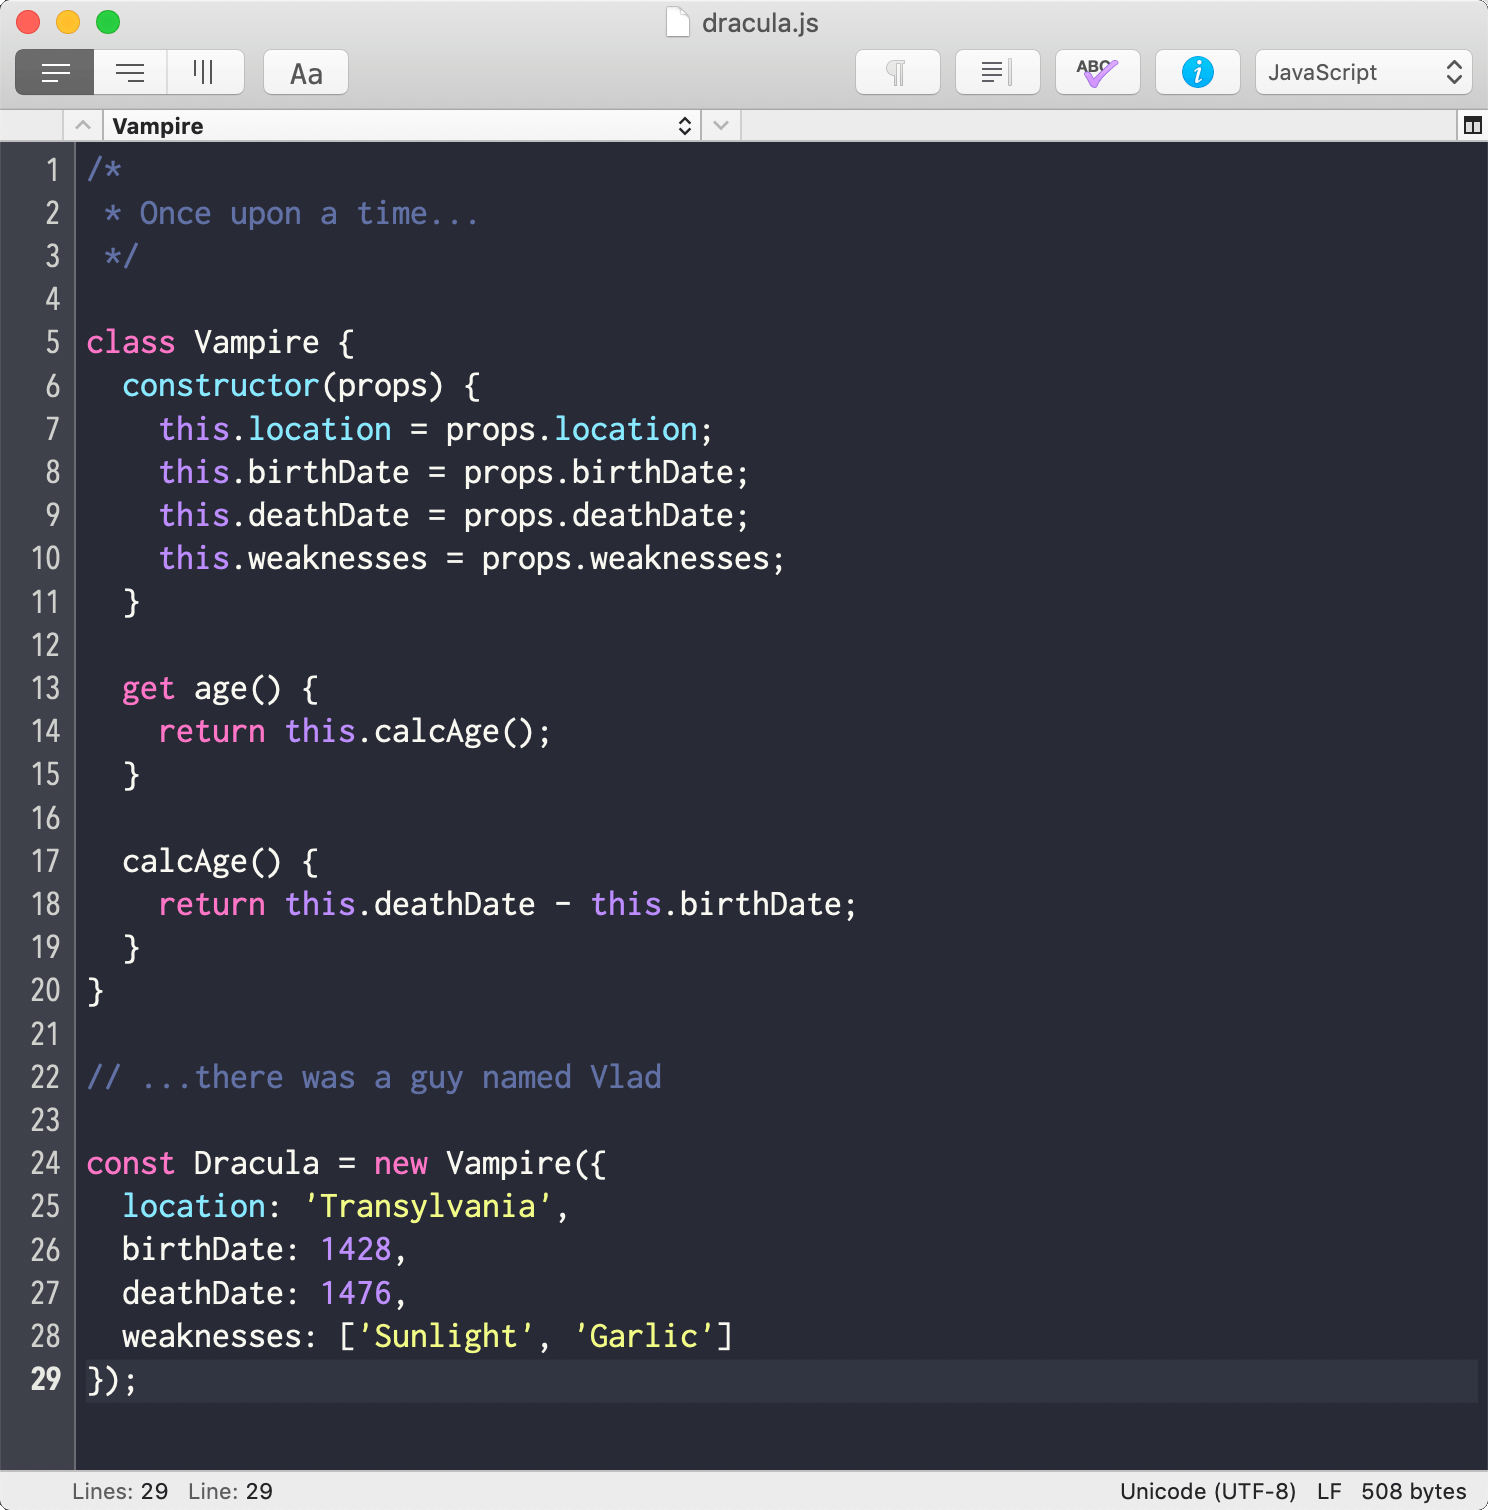The image size is (1488, 1510).
Task: Click the 508 bytes indicator
Action: click(1413, 1491)
